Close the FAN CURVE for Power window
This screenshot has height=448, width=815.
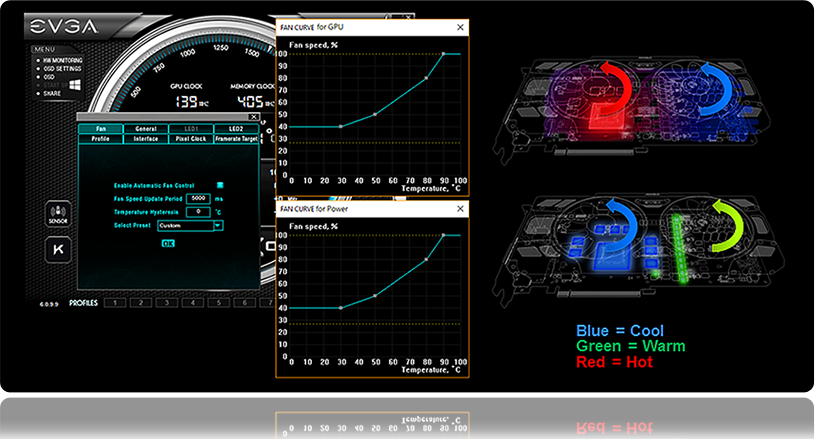point(460,209)
